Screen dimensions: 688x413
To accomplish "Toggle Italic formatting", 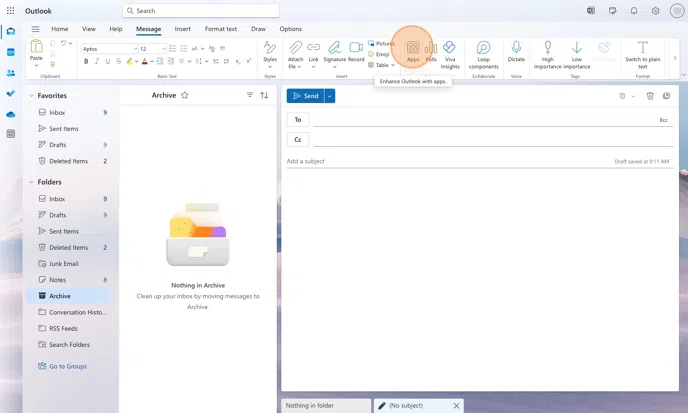I will (97, 61).
